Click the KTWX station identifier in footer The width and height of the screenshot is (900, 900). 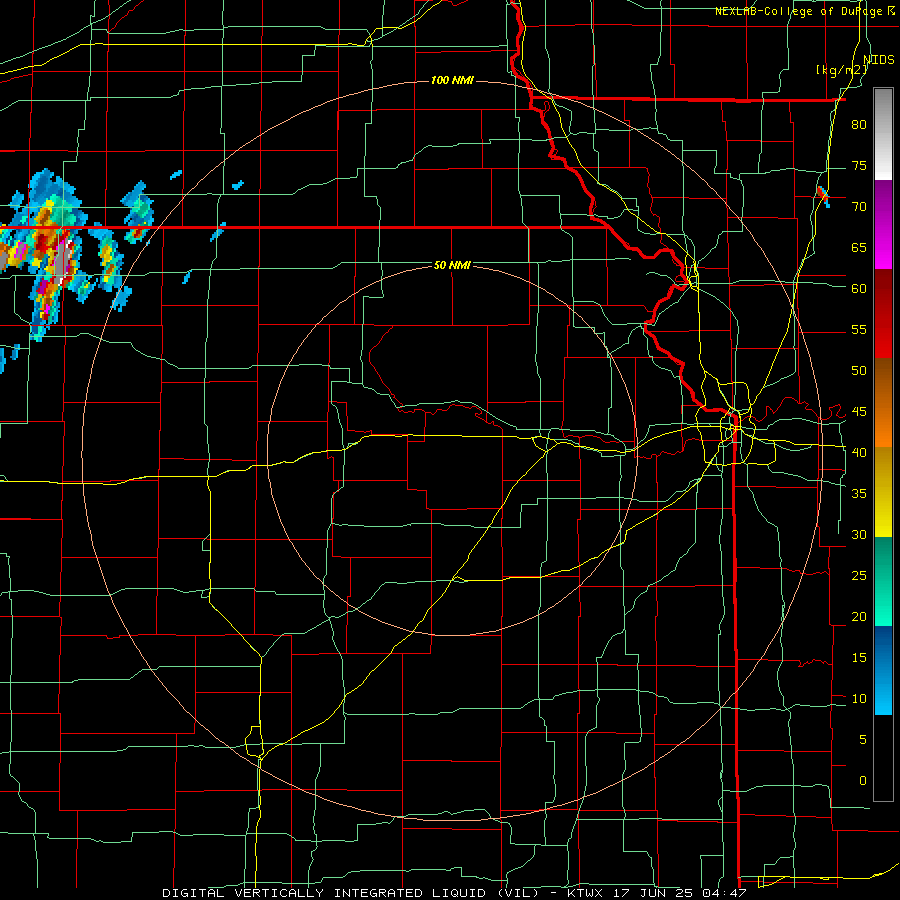[x=586, y=893]
